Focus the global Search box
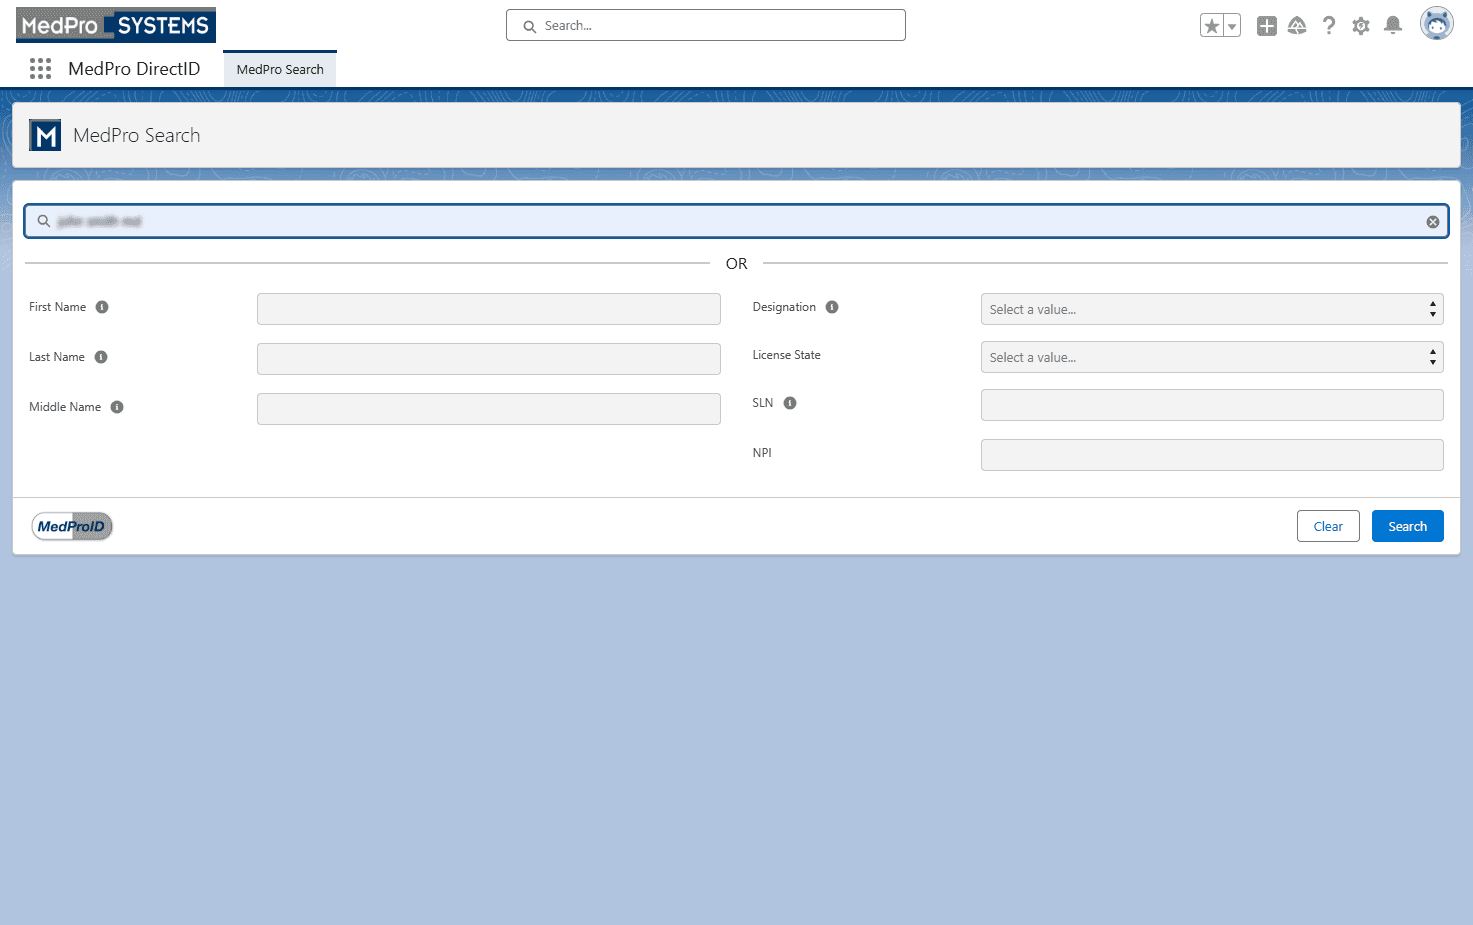Screen dimensions: 1473x925 [706, 25]
